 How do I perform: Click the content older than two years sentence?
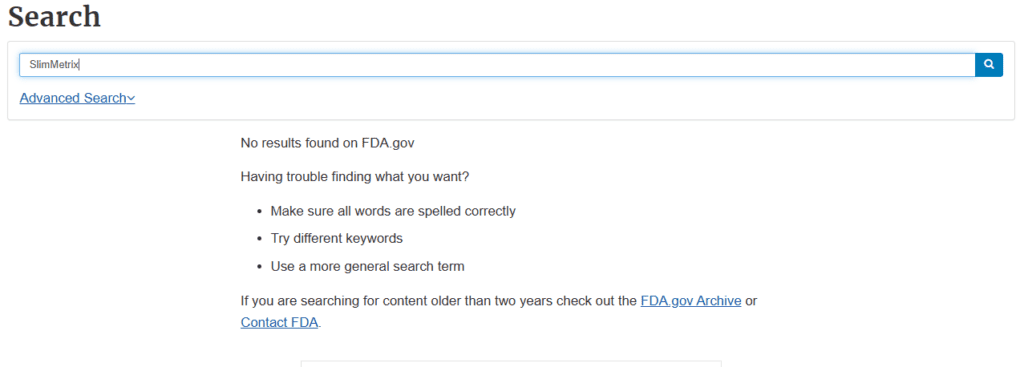(439, 301)
